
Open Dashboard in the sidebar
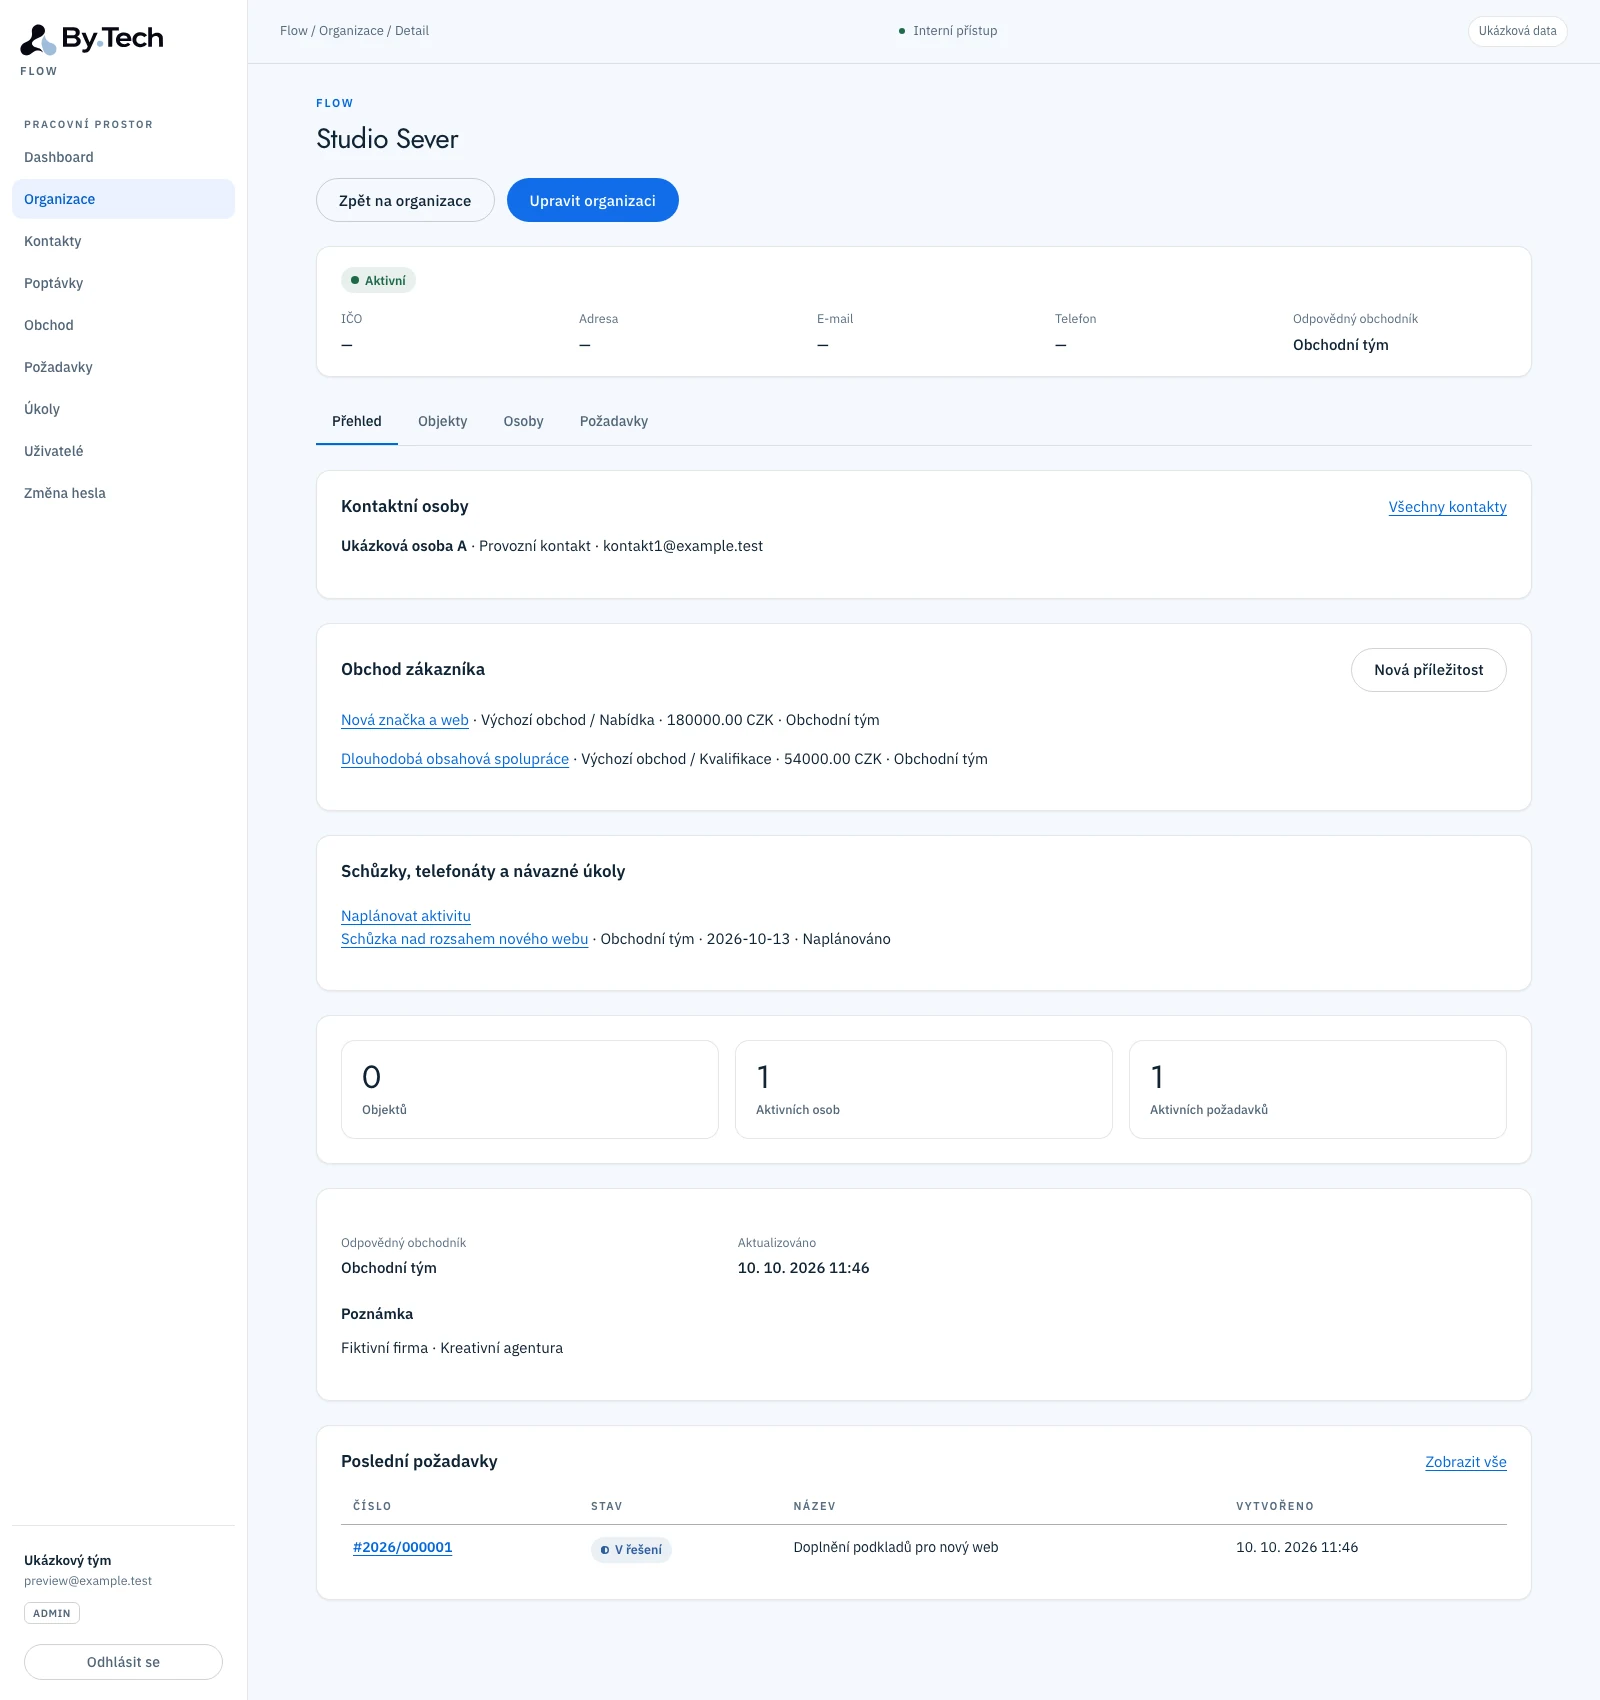pos(123,157)
